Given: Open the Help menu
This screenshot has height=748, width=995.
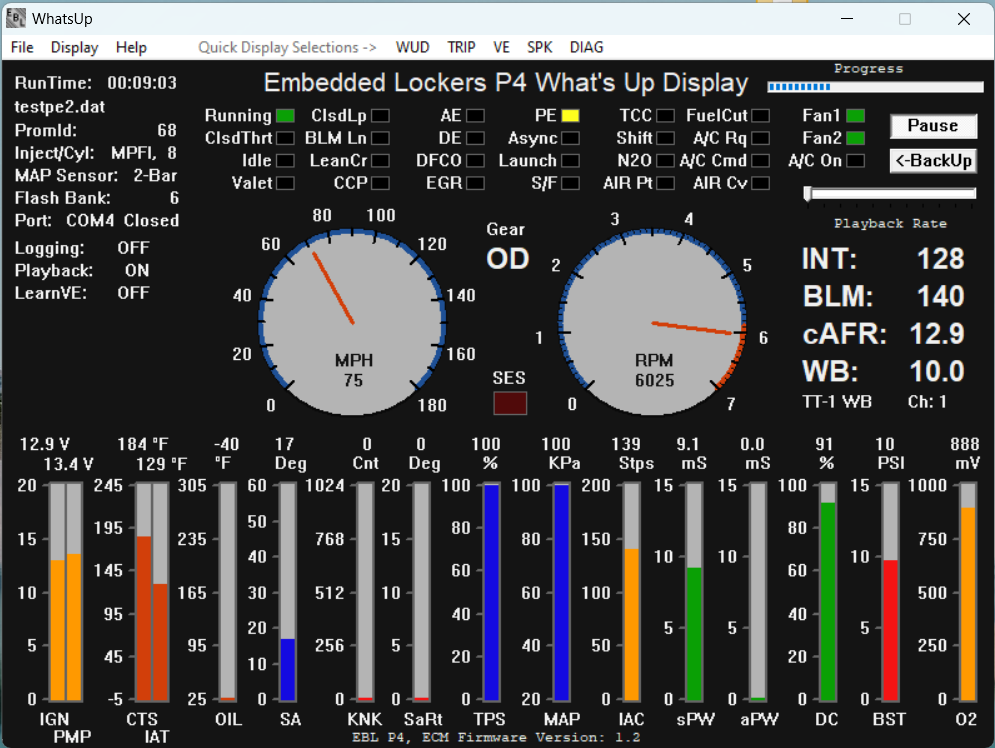Looking at the screenshot, I should (x=131, y=47).
